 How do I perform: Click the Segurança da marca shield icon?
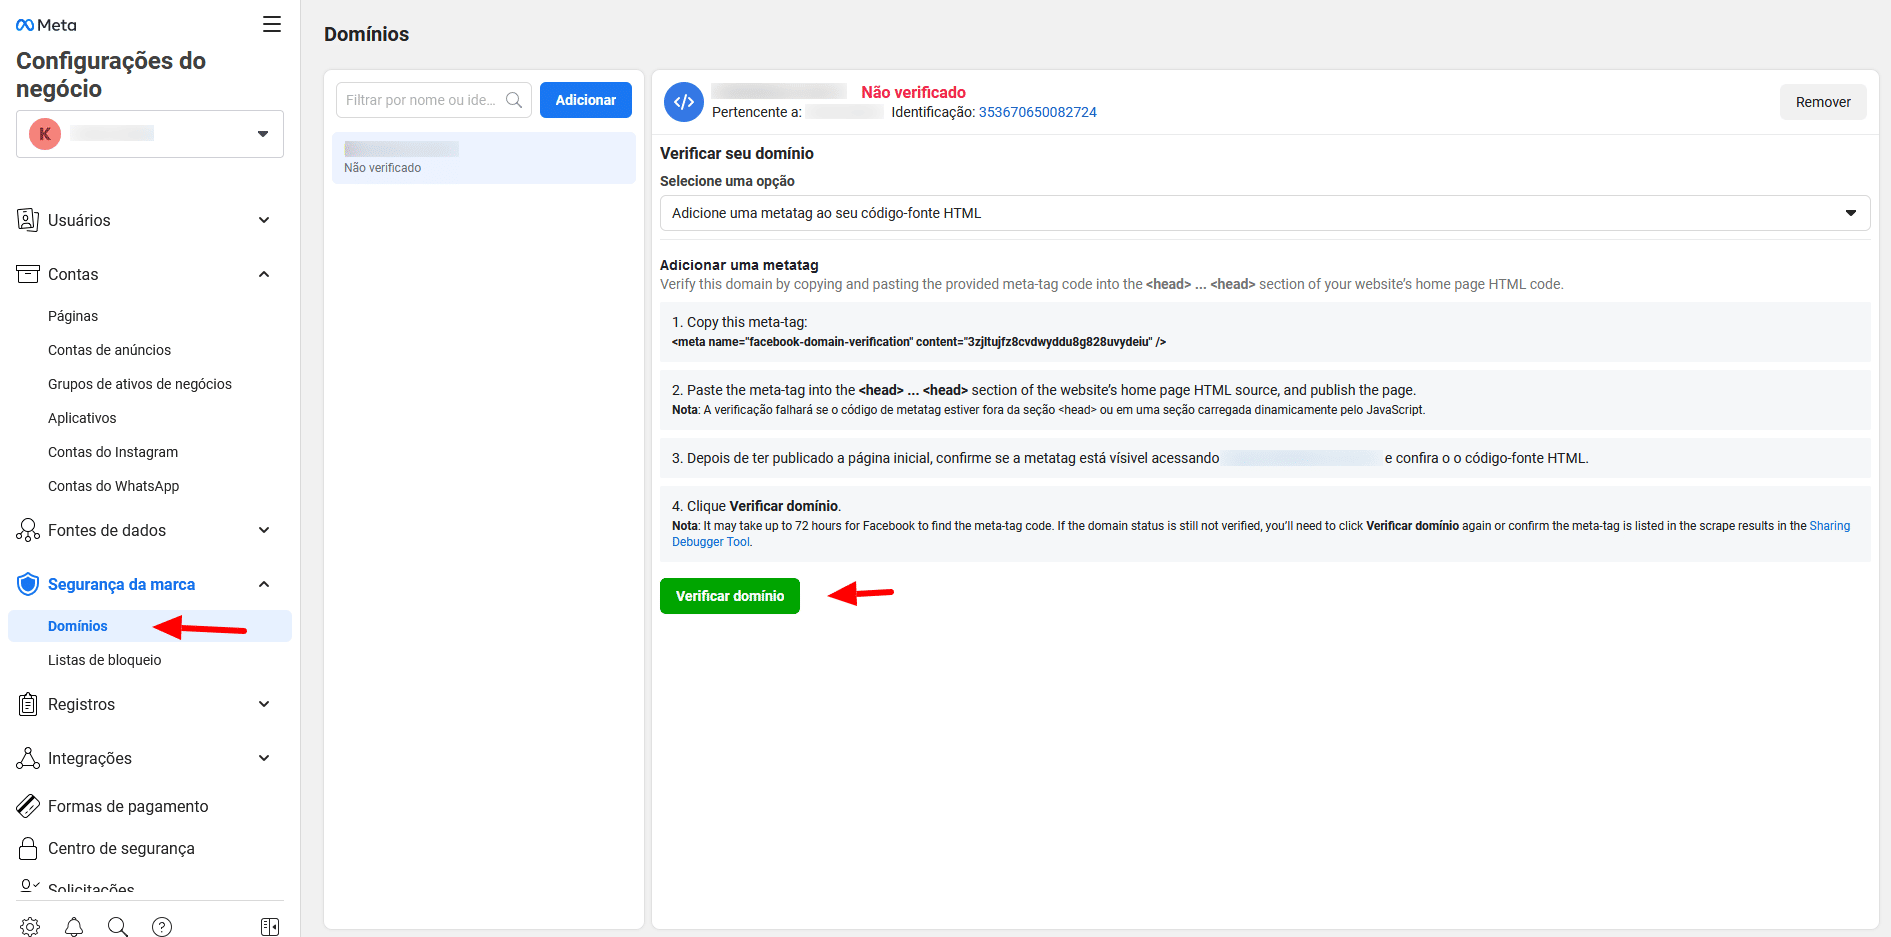[28, 584]
